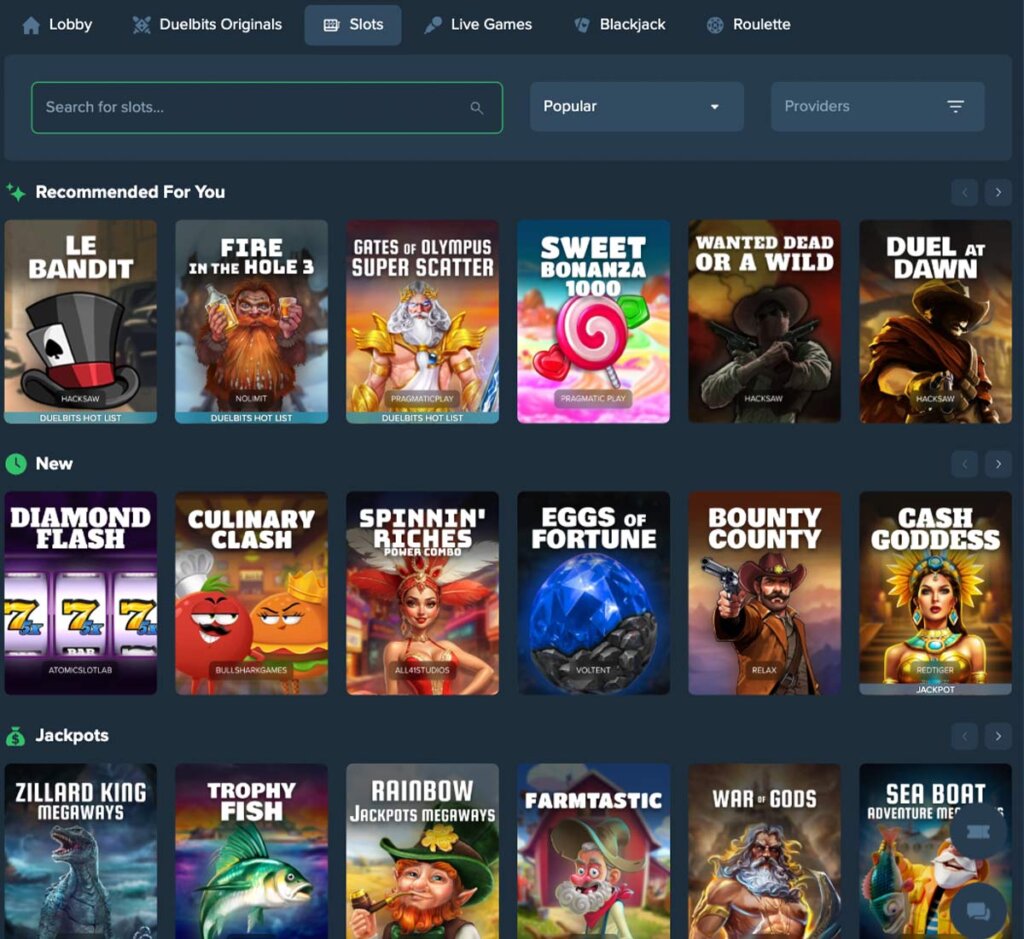Show next Recommended For You games
1024x939 pixels.
pos(998,192)
